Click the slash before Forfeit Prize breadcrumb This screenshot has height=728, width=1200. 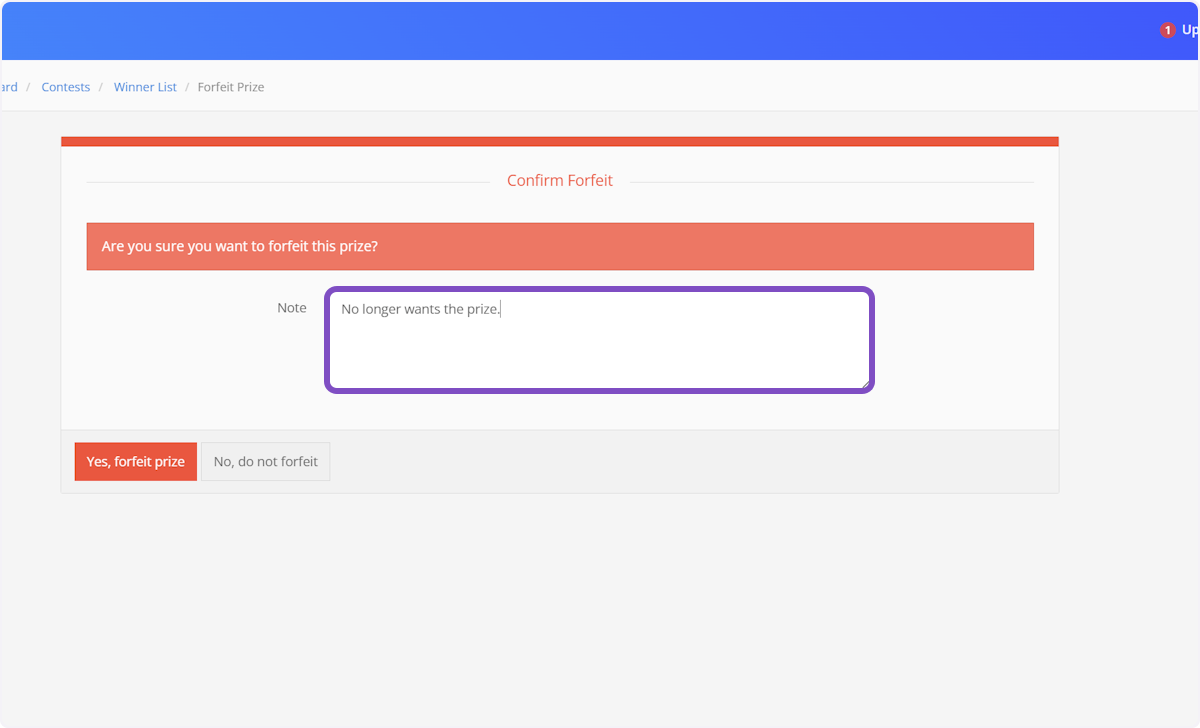(187, 87)
